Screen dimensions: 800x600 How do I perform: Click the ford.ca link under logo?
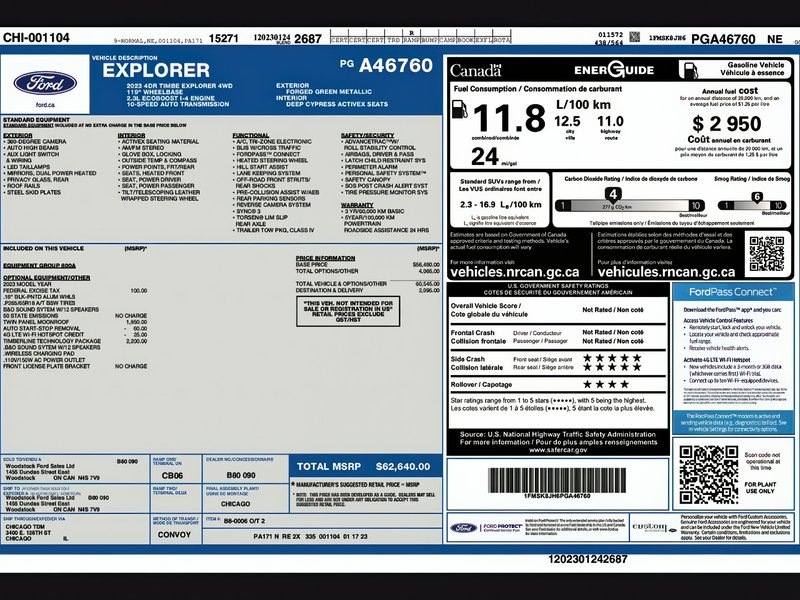(45, 105)
